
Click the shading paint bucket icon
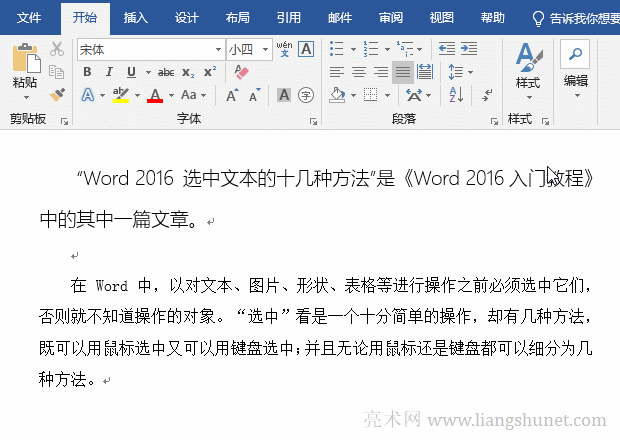click(337, 95)
